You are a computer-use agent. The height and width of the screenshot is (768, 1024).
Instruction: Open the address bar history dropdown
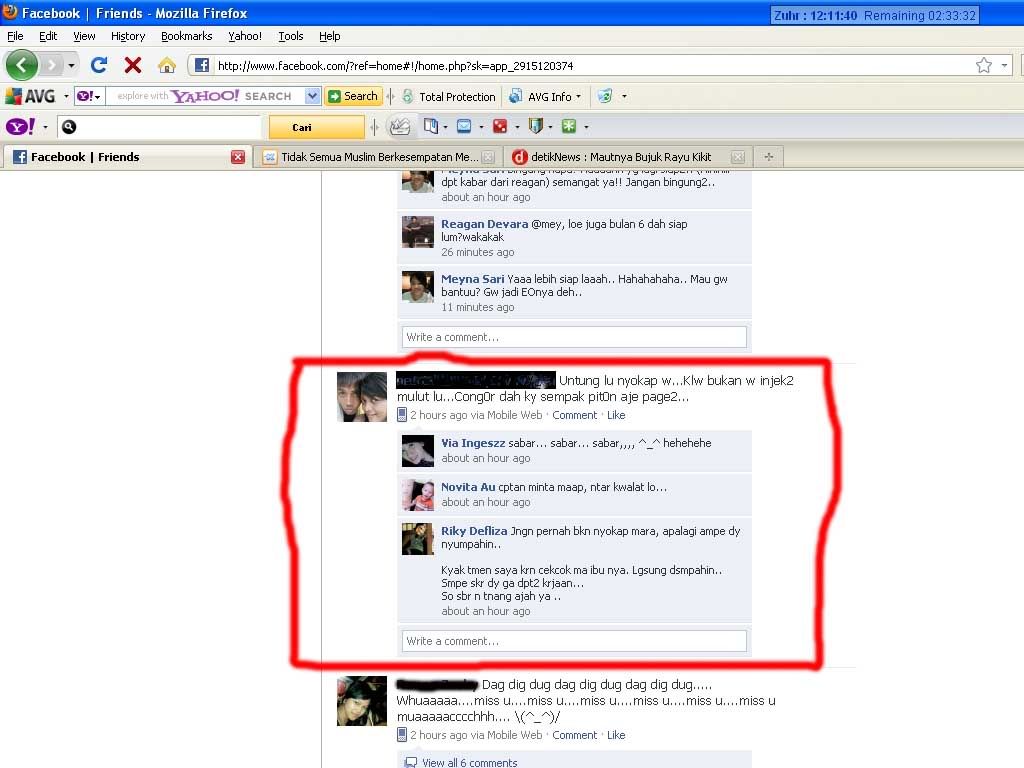1004,65
